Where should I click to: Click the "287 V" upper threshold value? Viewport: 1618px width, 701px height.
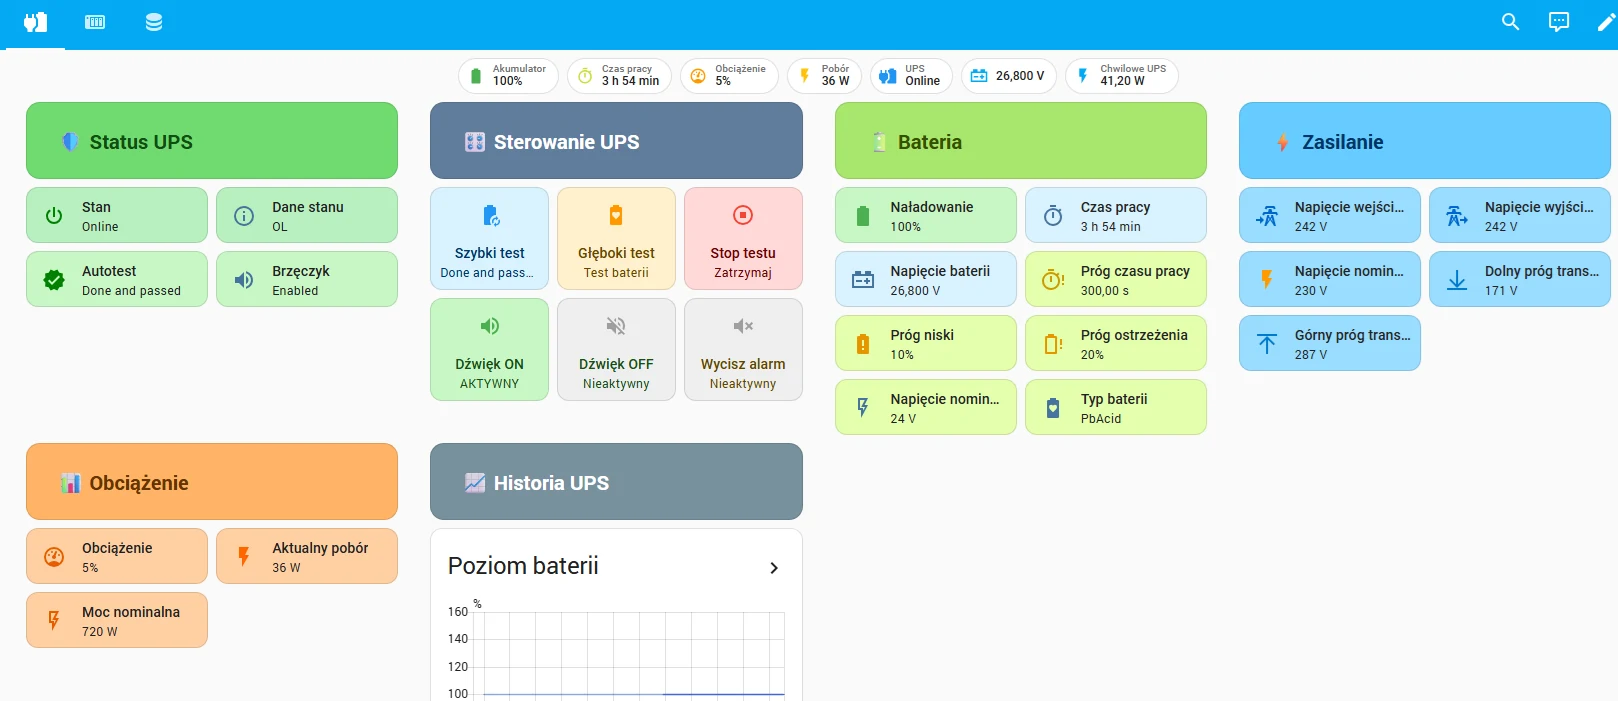point(1311,355)
